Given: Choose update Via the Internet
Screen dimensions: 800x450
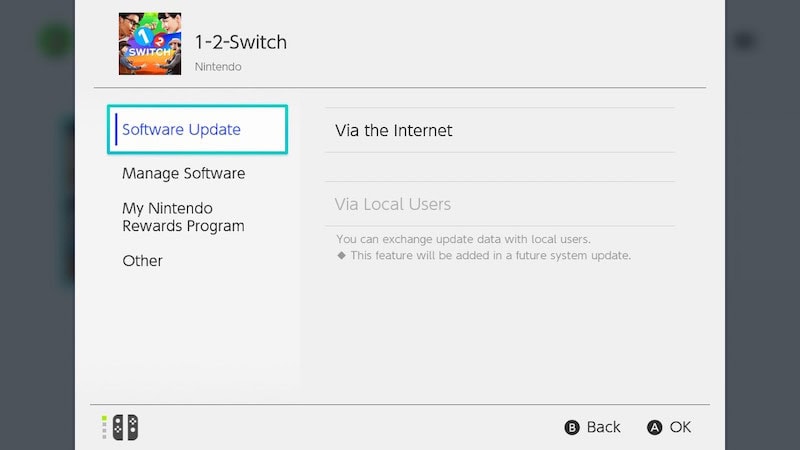Looking at the screenshot, I should click(x=499, y=130).
